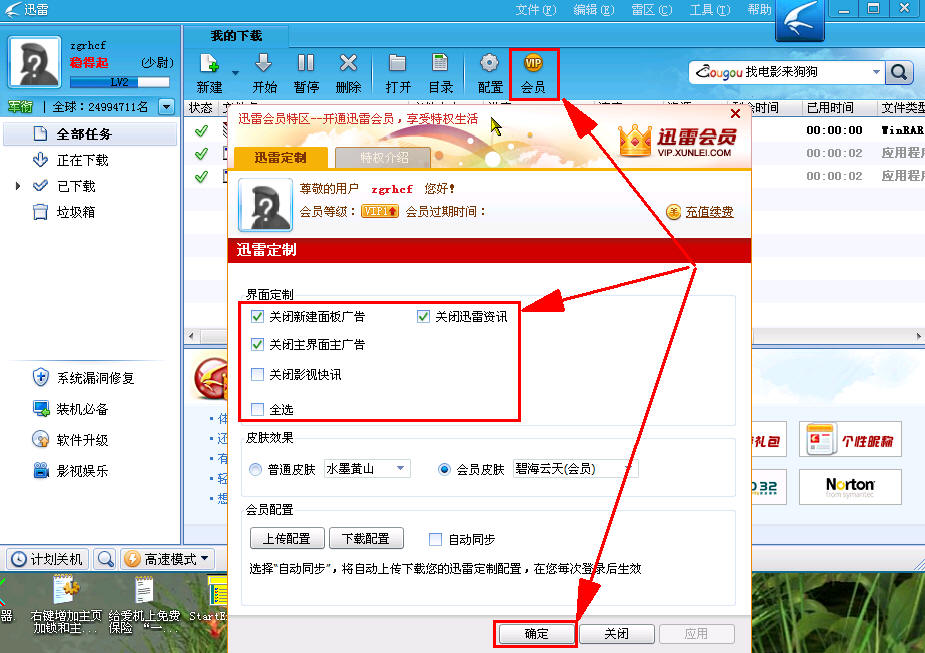Uncheck 关闭新建面板广告 checkbox
The height and width of the screenshot is (653, 925).
point(257,317)
